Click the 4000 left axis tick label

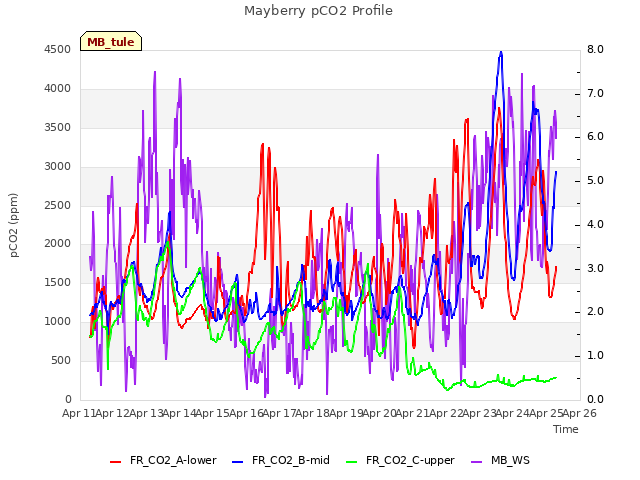click(58, 88)
